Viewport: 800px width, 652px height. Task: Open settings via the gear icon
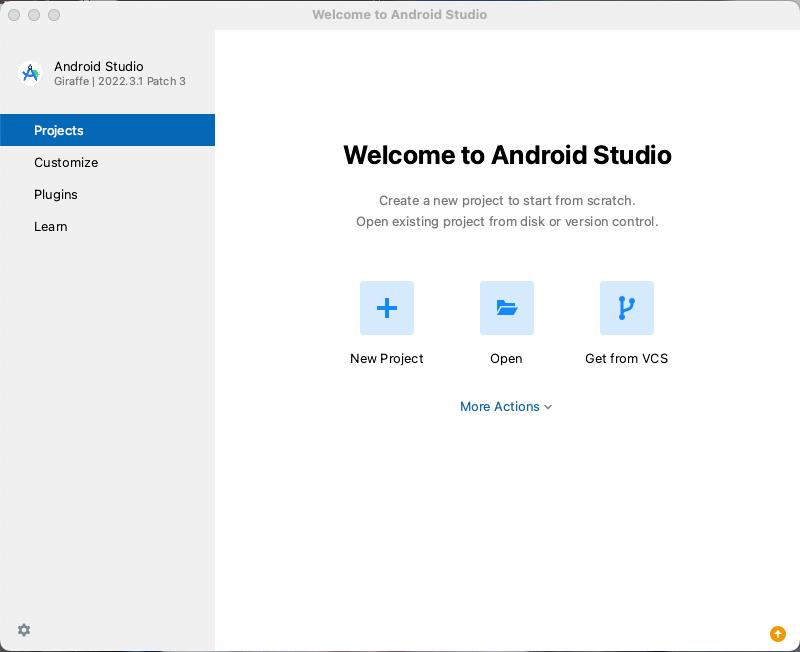pyautogui.click(x=24, y=630)
